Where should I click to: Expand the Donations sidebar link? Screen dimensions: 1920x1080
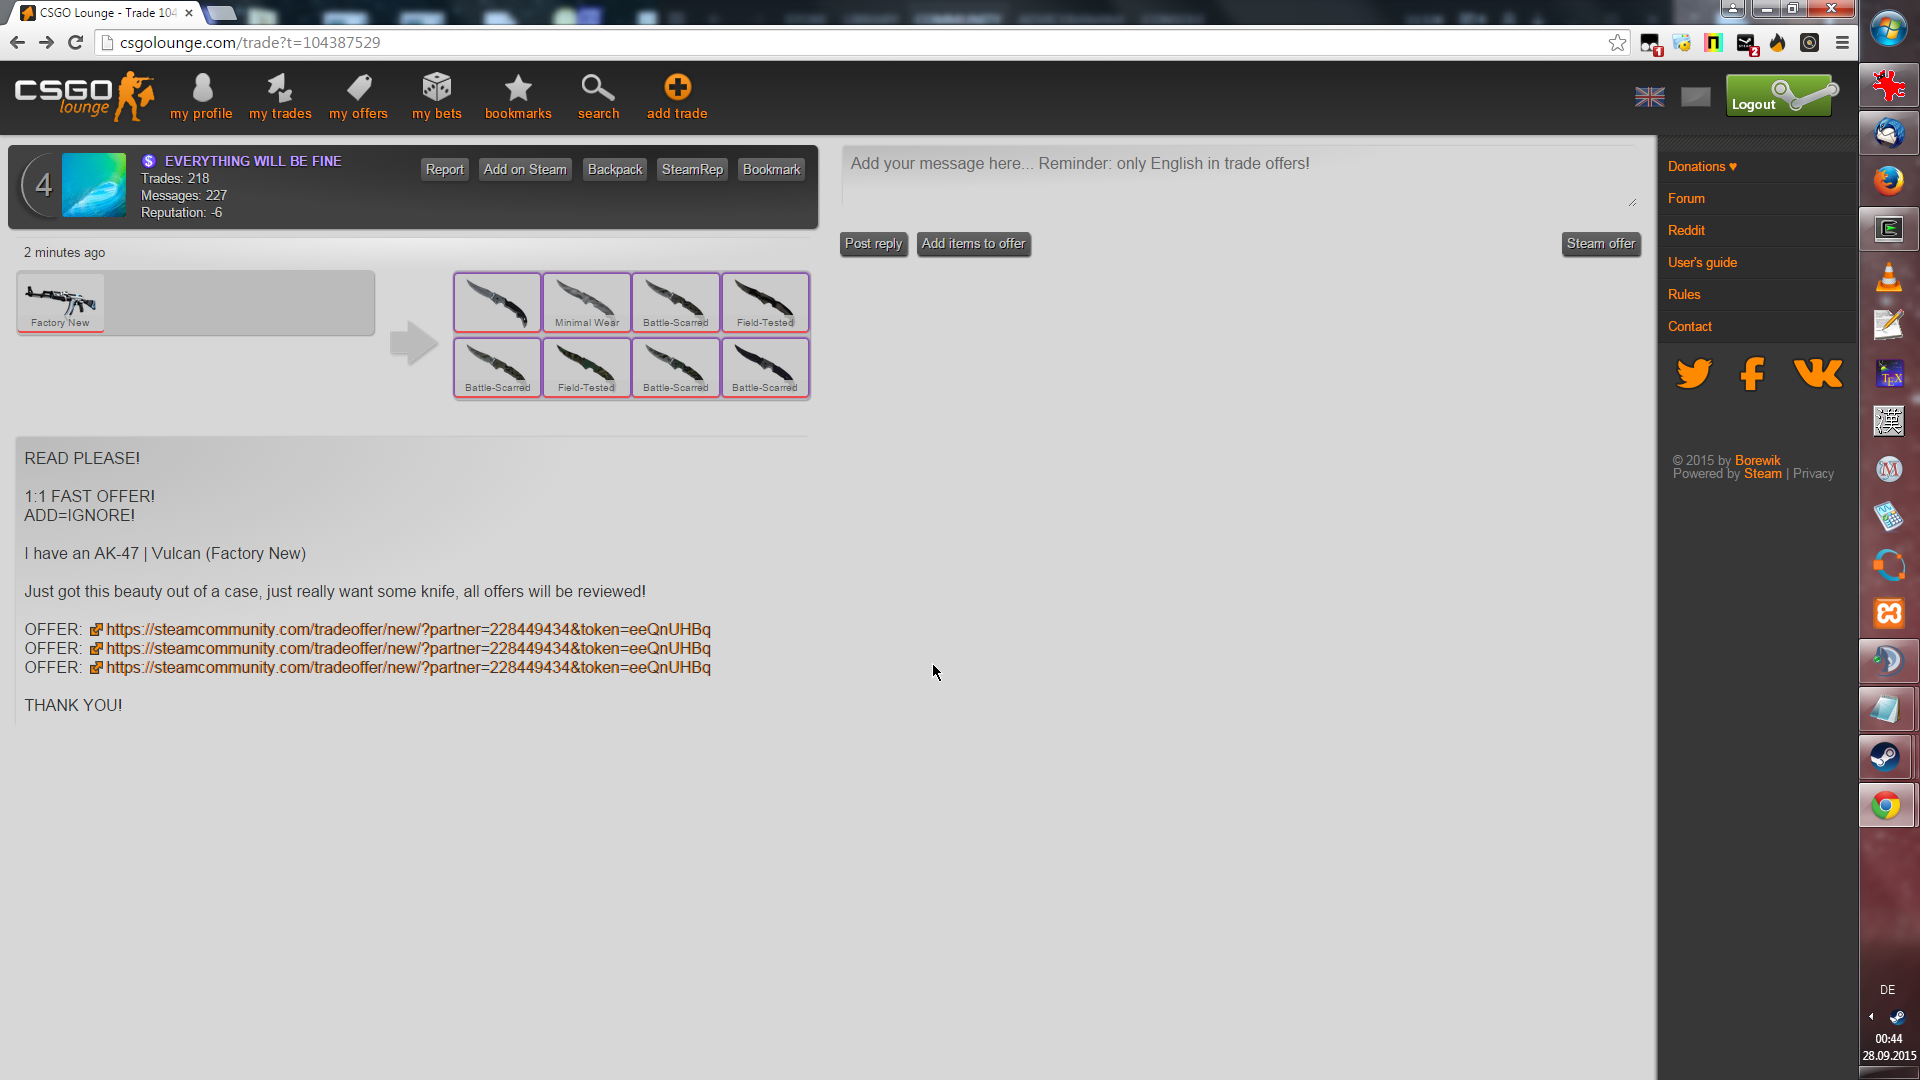1702,166
